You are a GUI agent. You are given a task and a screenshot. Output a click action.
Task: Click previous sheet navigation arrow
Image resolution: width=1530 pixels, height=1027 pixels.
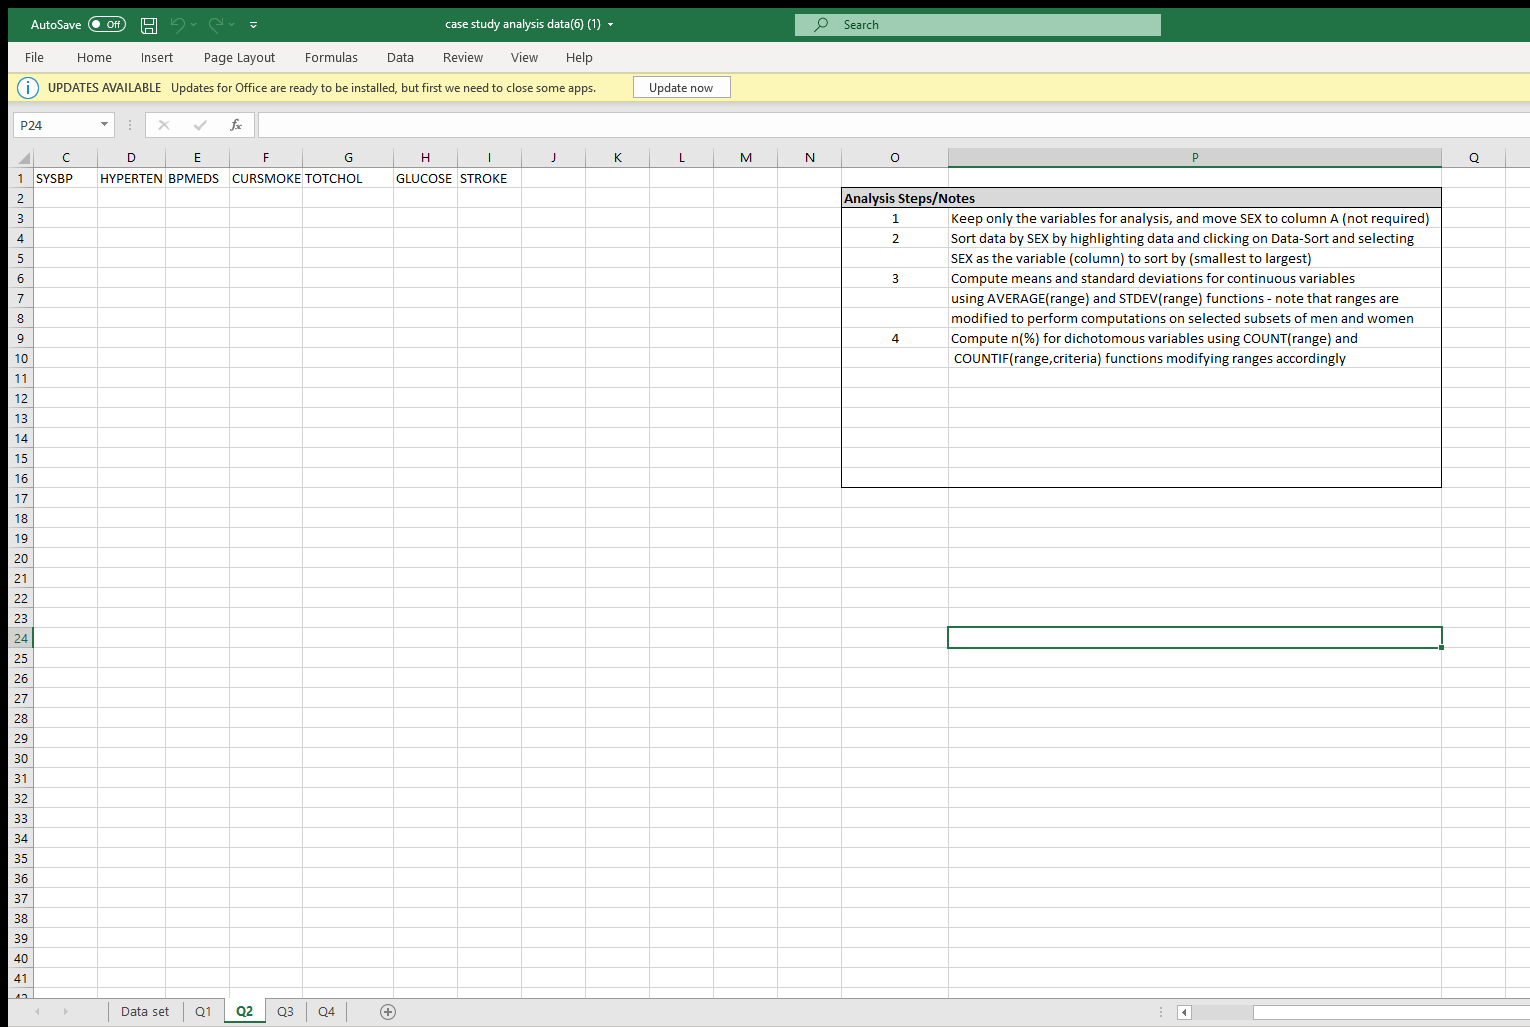[38, 1012]
